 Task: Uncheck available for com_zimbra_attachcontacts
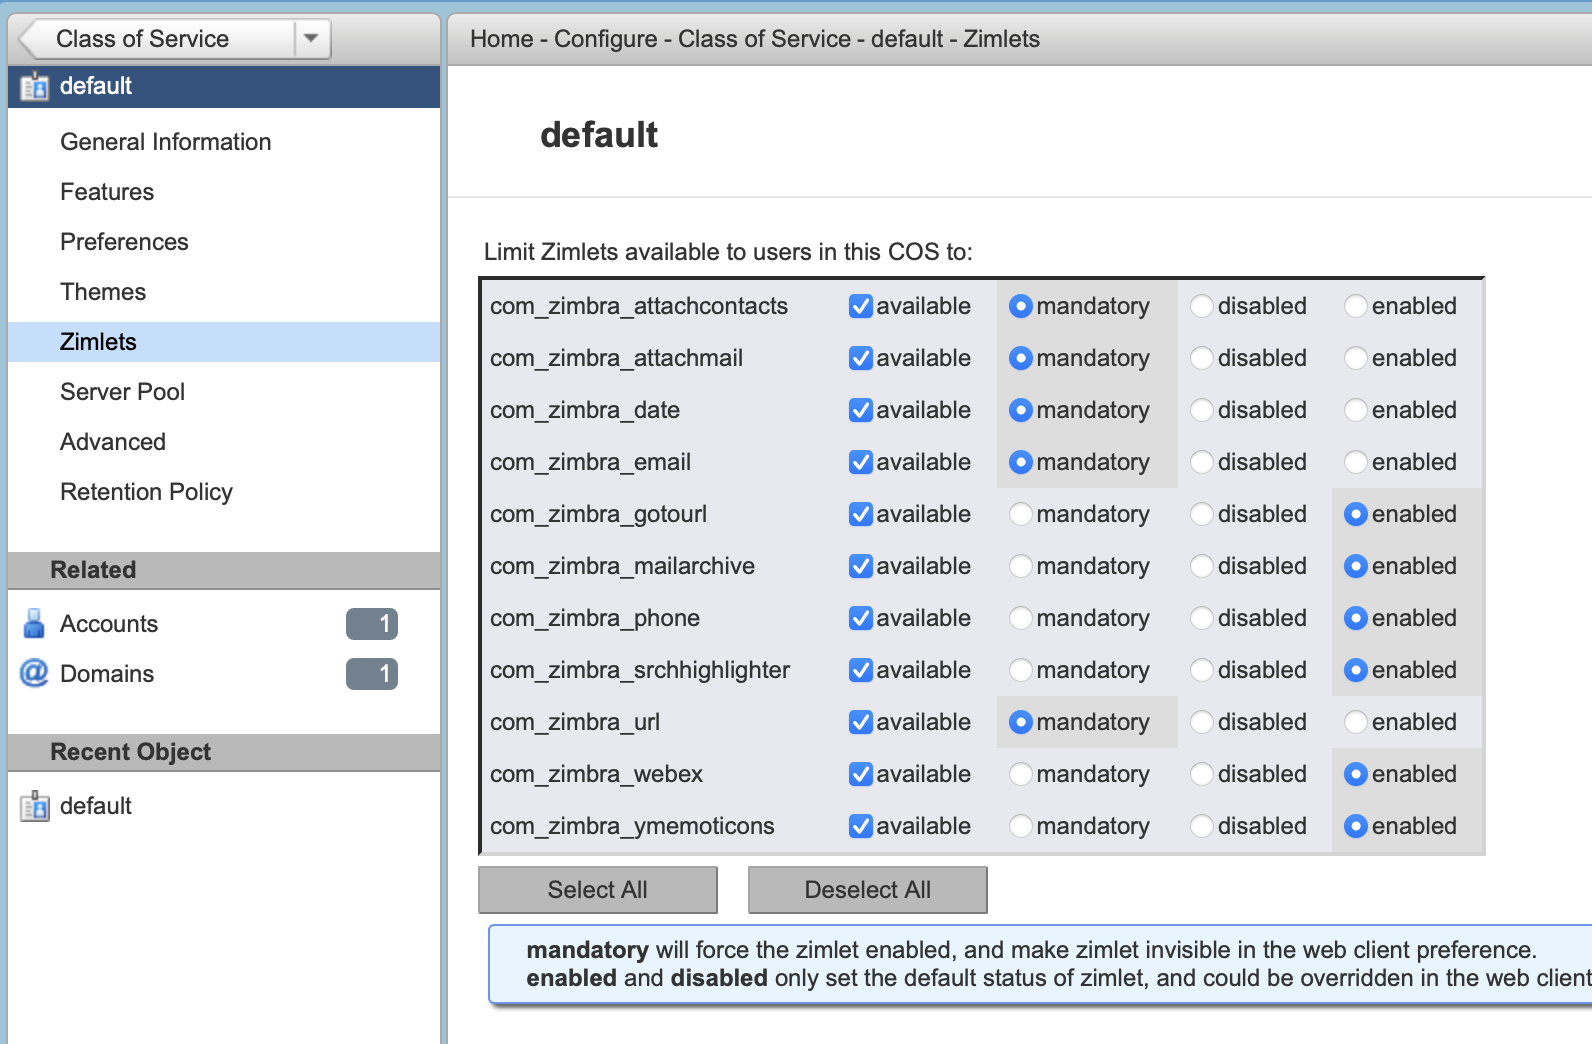(x=861, y=306)
